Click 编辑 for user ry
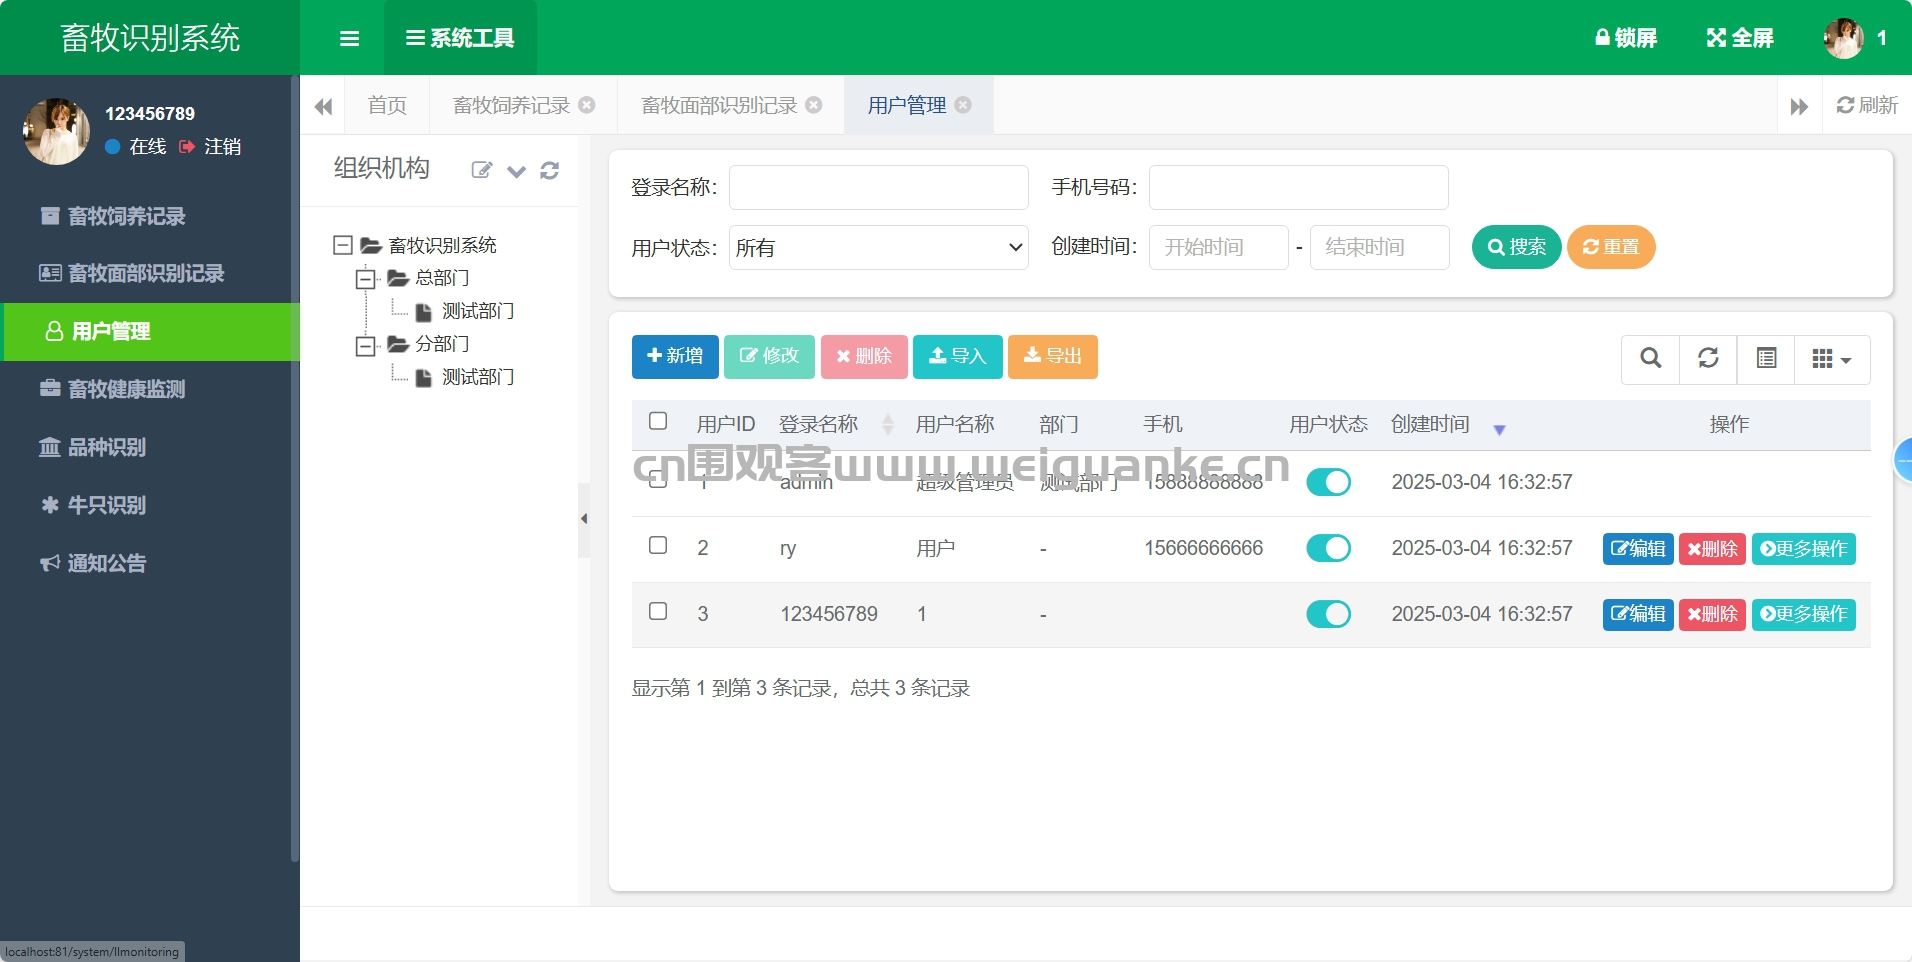Image resolution: width=1912 pixels, height=962 pixels. (x=1638, y=549)
